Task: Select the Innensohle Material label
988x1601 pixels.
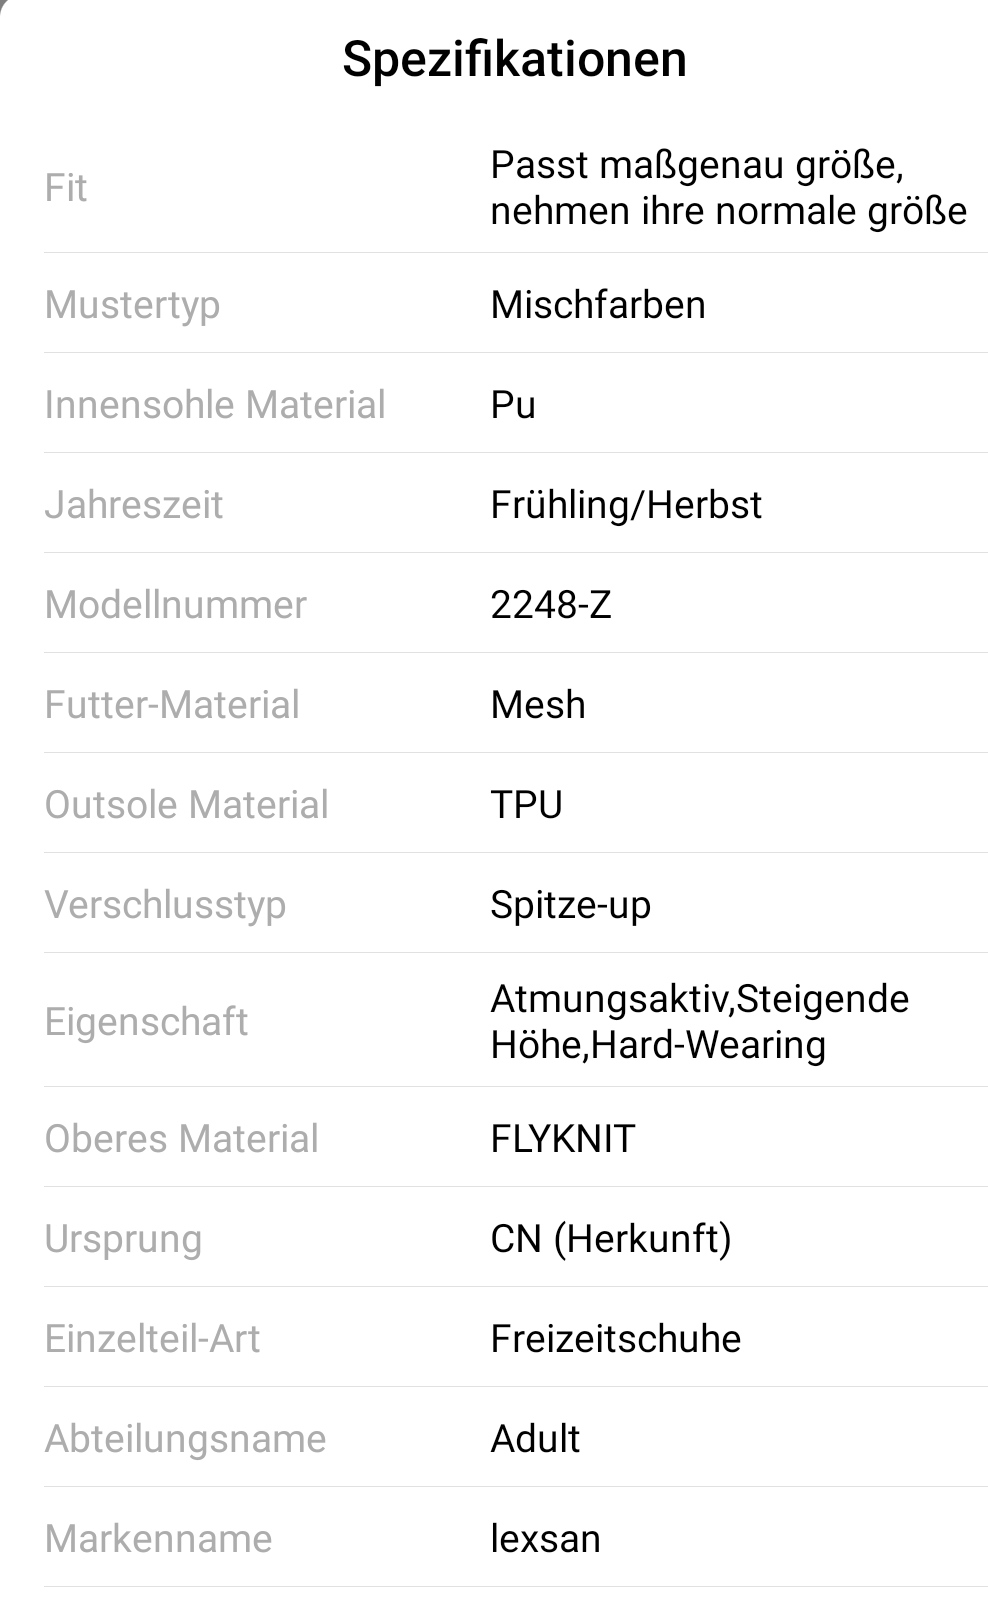Action: 215,405
